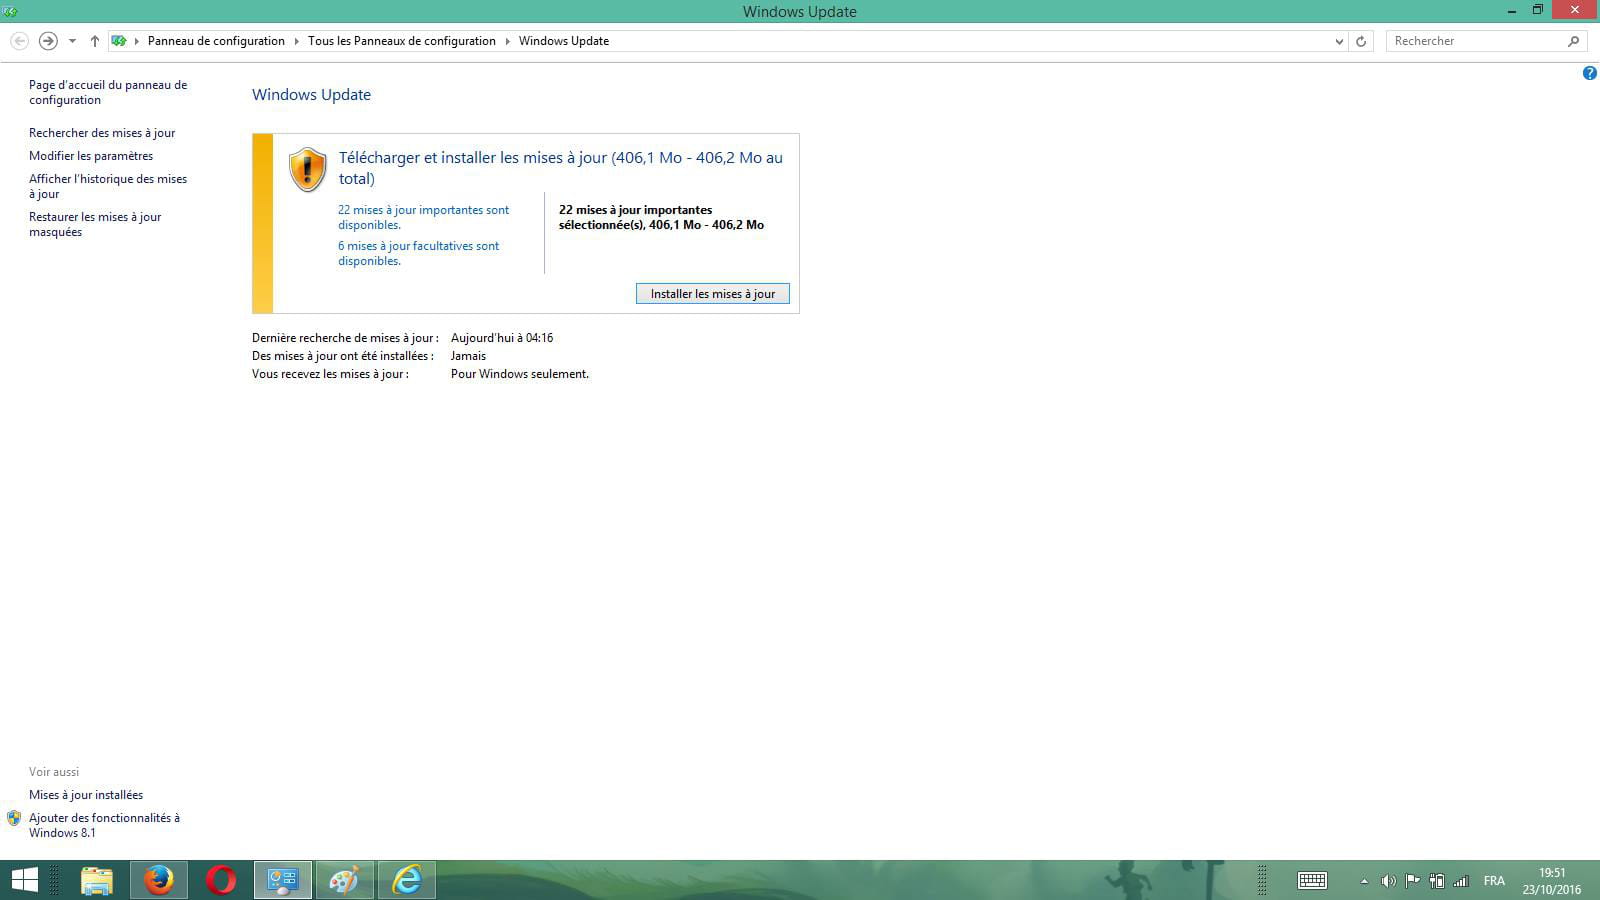Image resolution: width=1600 pixels, height=900 pixels.
Task: Click the Pour Windows seulement text
Action: click(520, 374)
